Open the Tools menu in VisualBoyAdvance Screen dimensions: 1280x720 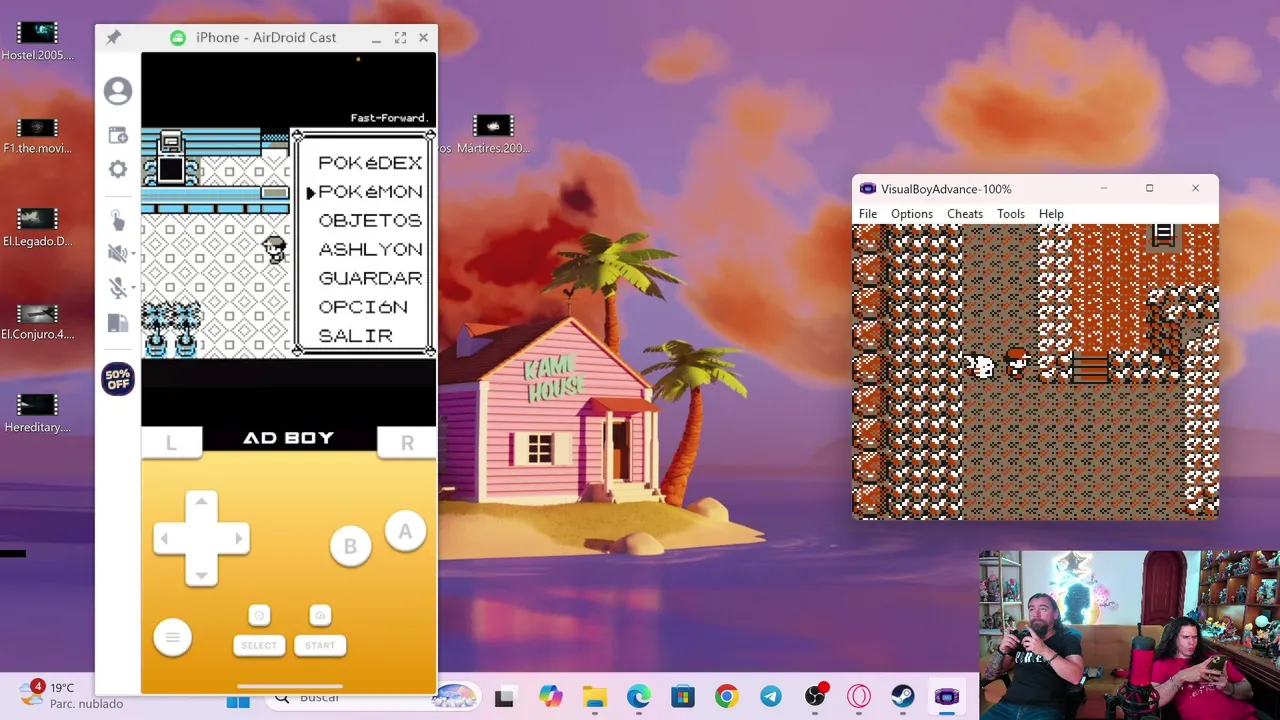pos(1011,213)
